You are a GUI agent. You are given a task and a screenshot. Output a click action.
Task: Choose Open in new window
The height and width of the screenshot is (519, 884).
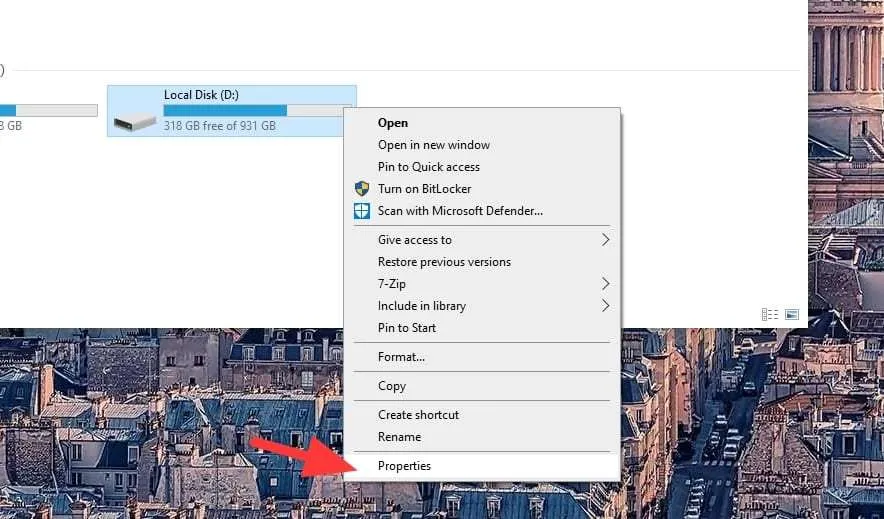482,145
